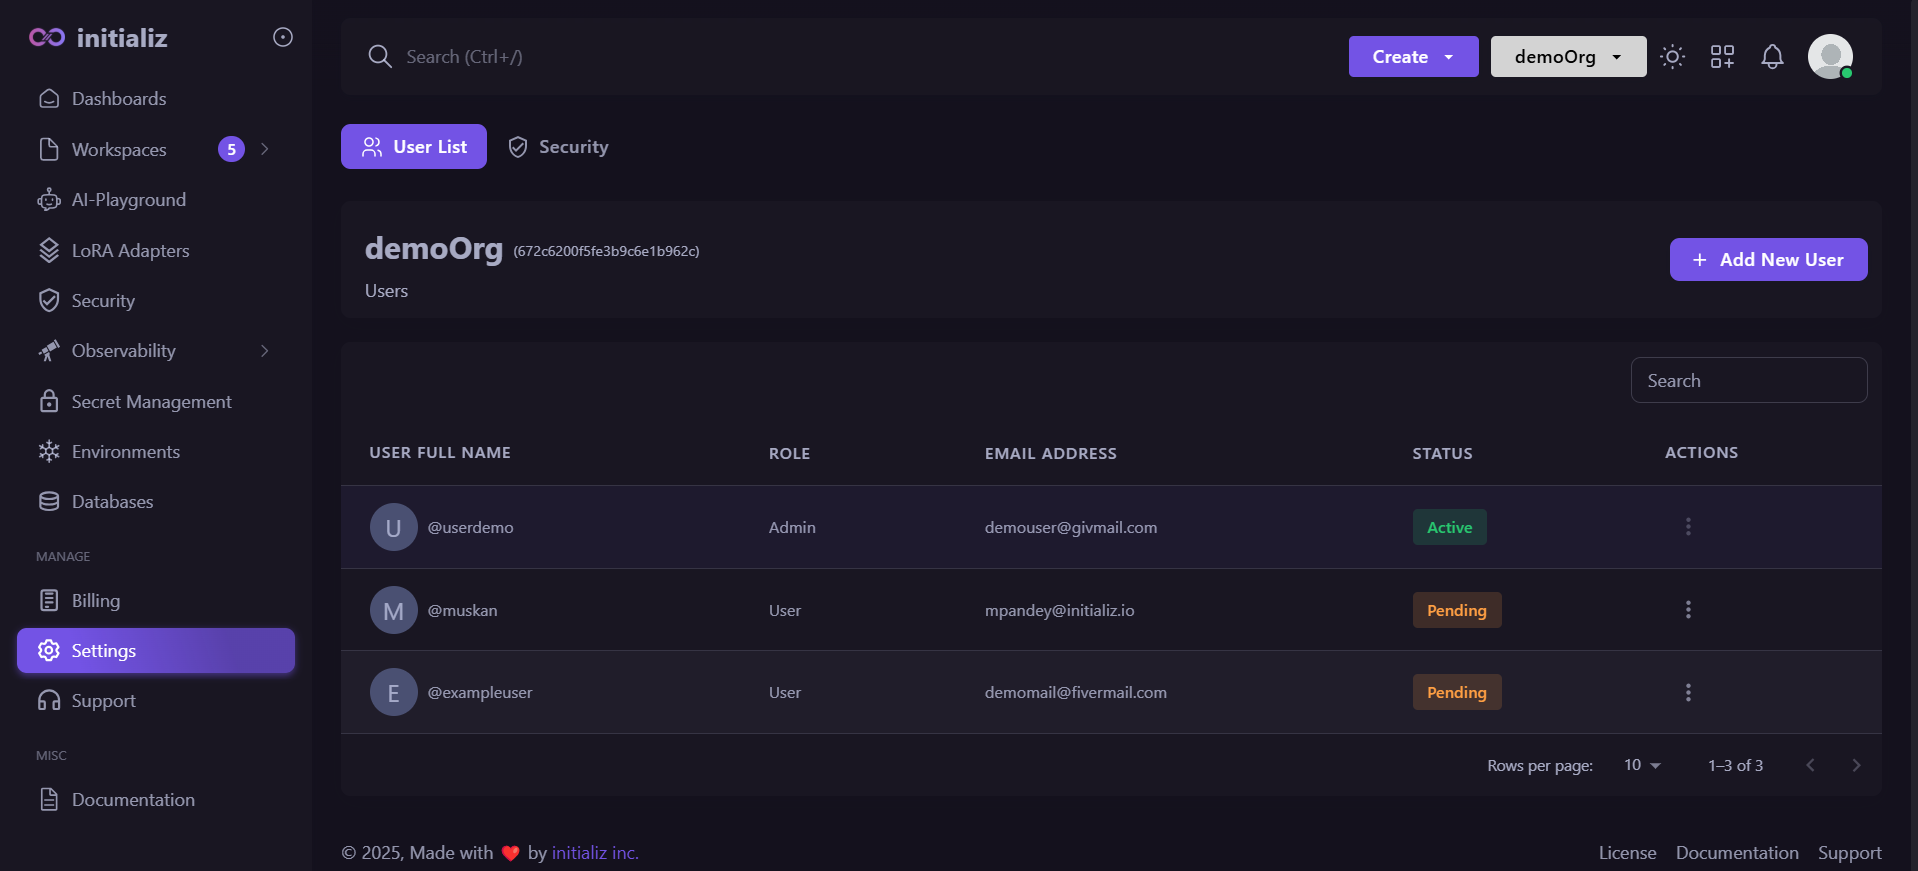Open actions menu for @exampleuser
Viewport: 1918px width, 871px height.
[x=1688, y=692]
